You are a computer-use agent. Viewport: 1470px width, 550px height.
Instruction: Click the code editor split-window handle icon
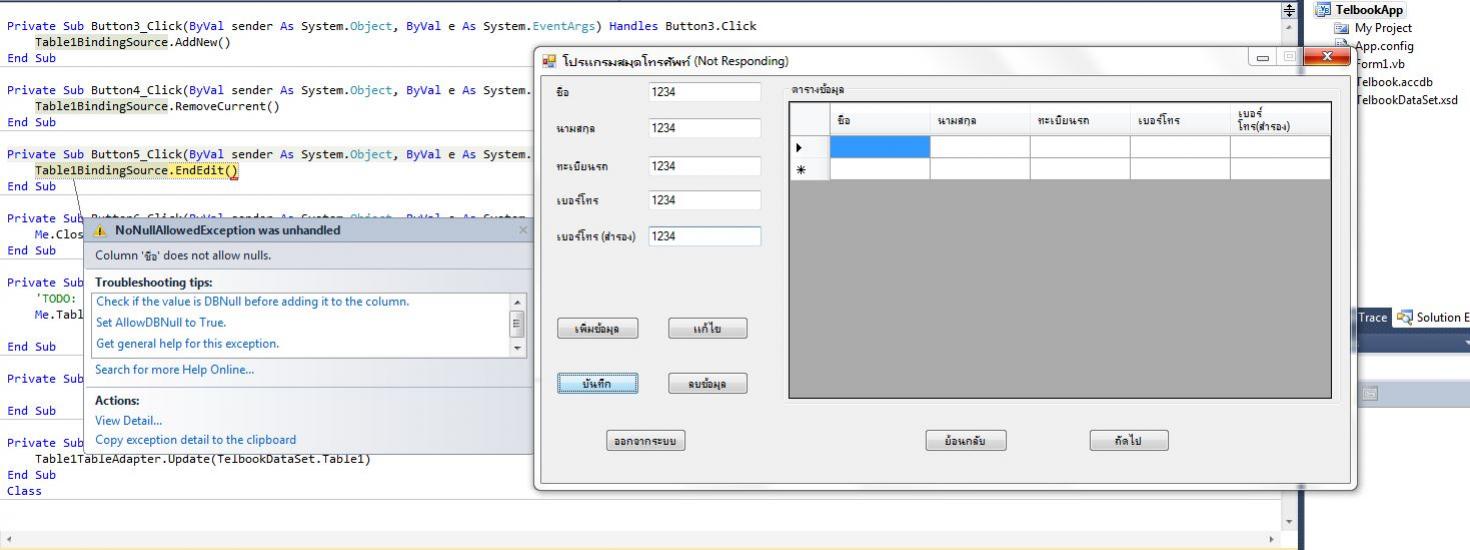1290,9
